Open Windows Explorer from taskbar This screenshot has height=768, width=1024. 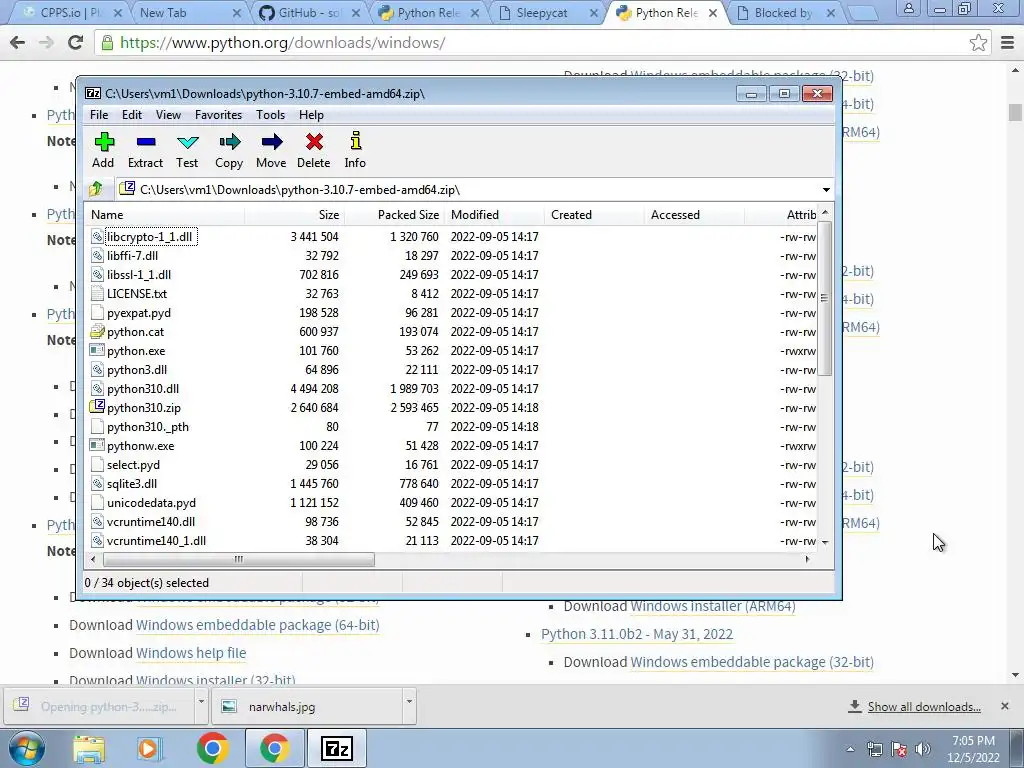89,749
